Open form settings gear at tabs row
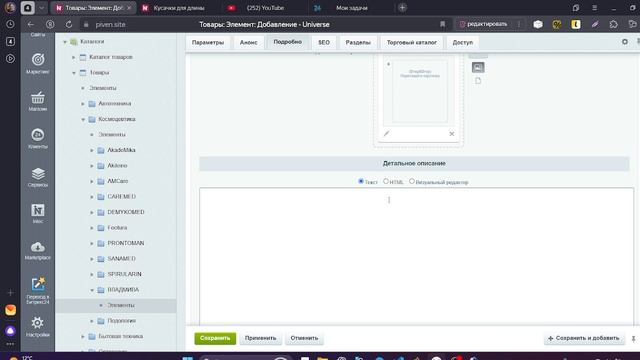640x360 pixels. pyautogui.click(x=625, y=42)
